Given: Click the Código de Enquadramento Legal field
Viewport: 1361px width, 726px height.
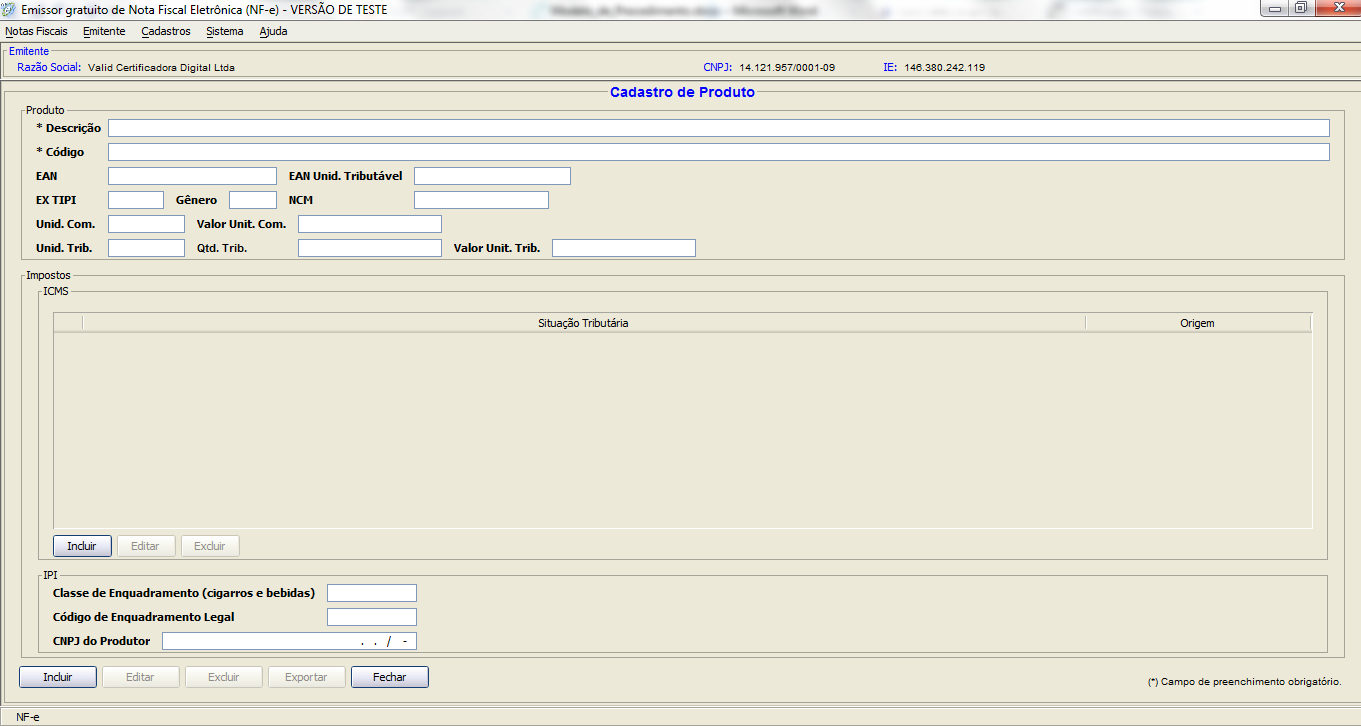Looking at the screenshot, I should [x=372, y=617].
